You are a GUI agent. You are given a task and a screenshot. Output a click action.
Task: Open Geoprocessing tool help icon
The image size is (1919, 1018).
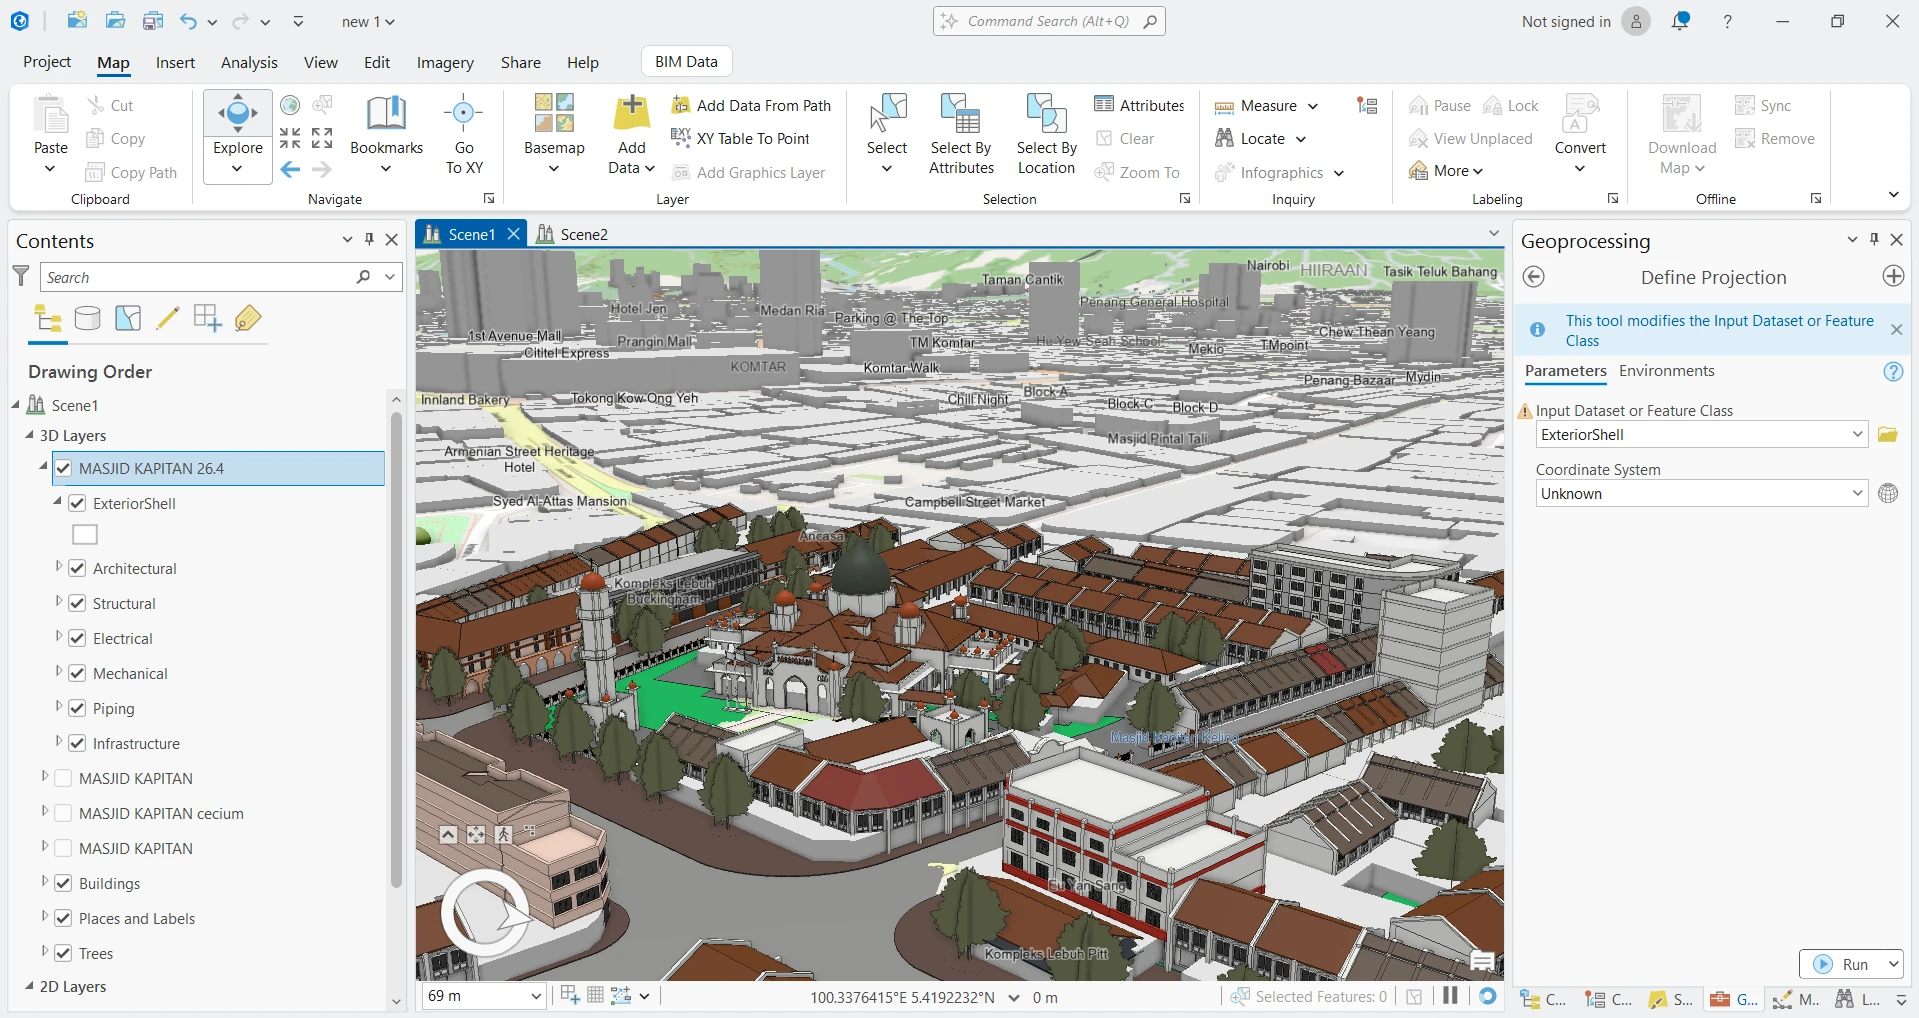1893,371
